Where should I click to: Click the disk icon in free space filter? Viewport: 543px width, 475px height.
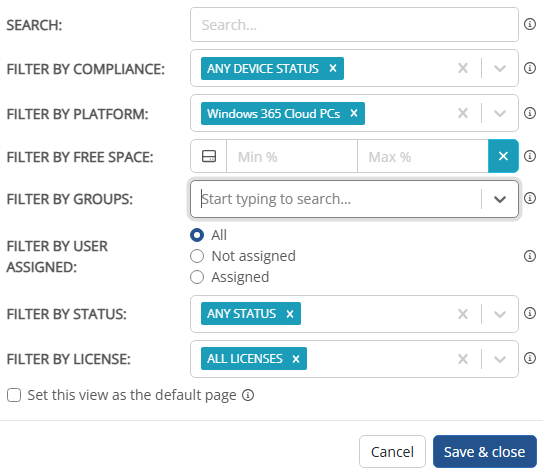pyautogui.click(x=209, y=156)
